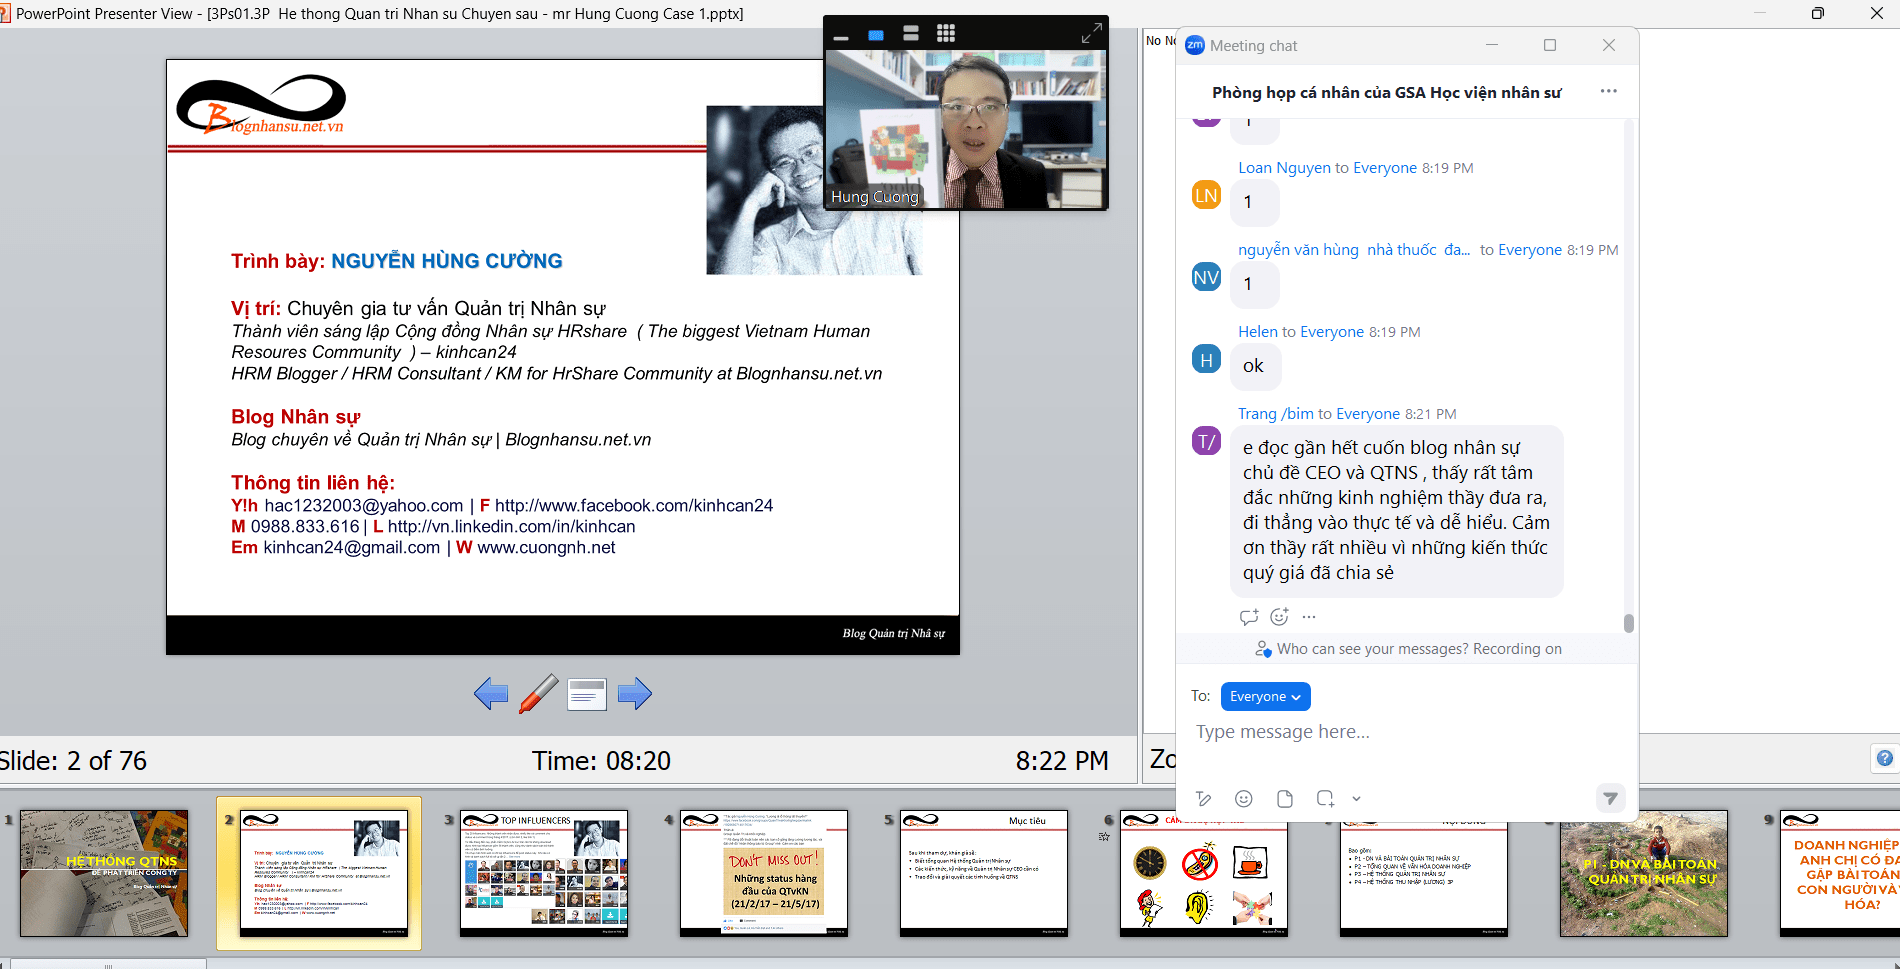Click the 8:22 PM clock display
Viewport: 1900px width, 969px height.
[1062, 761]
